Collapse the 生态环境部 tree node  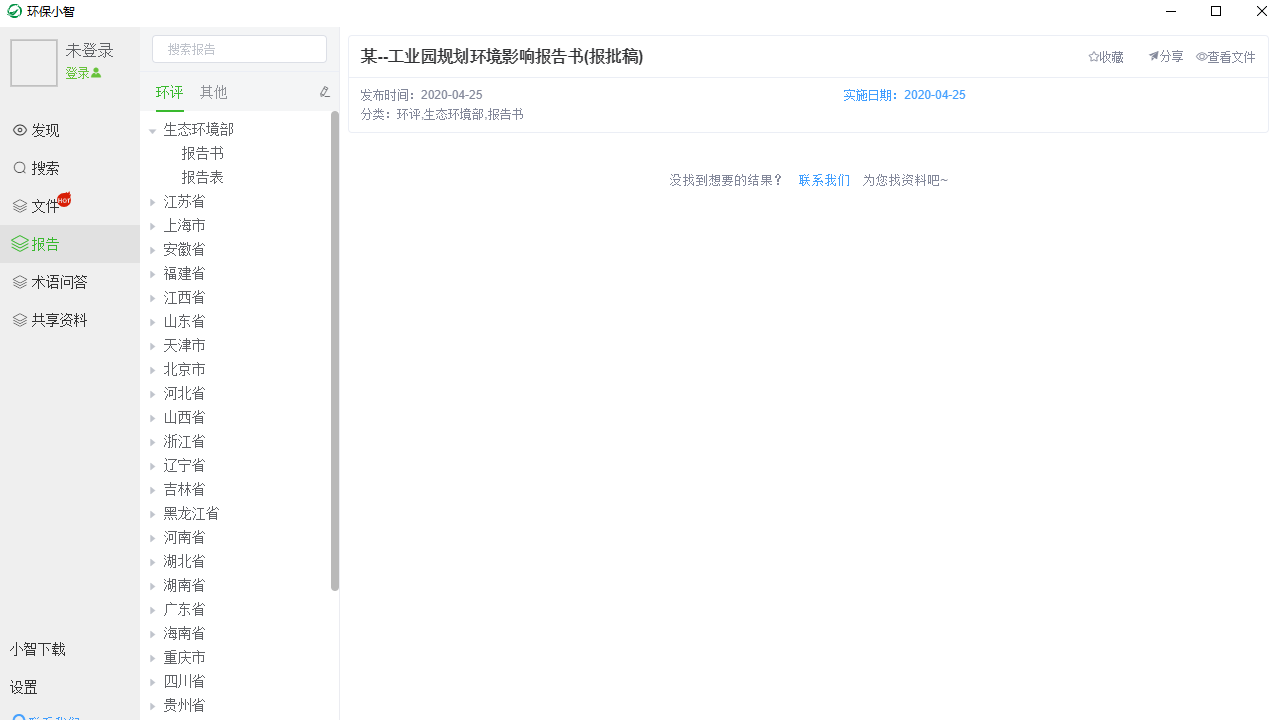150,129
